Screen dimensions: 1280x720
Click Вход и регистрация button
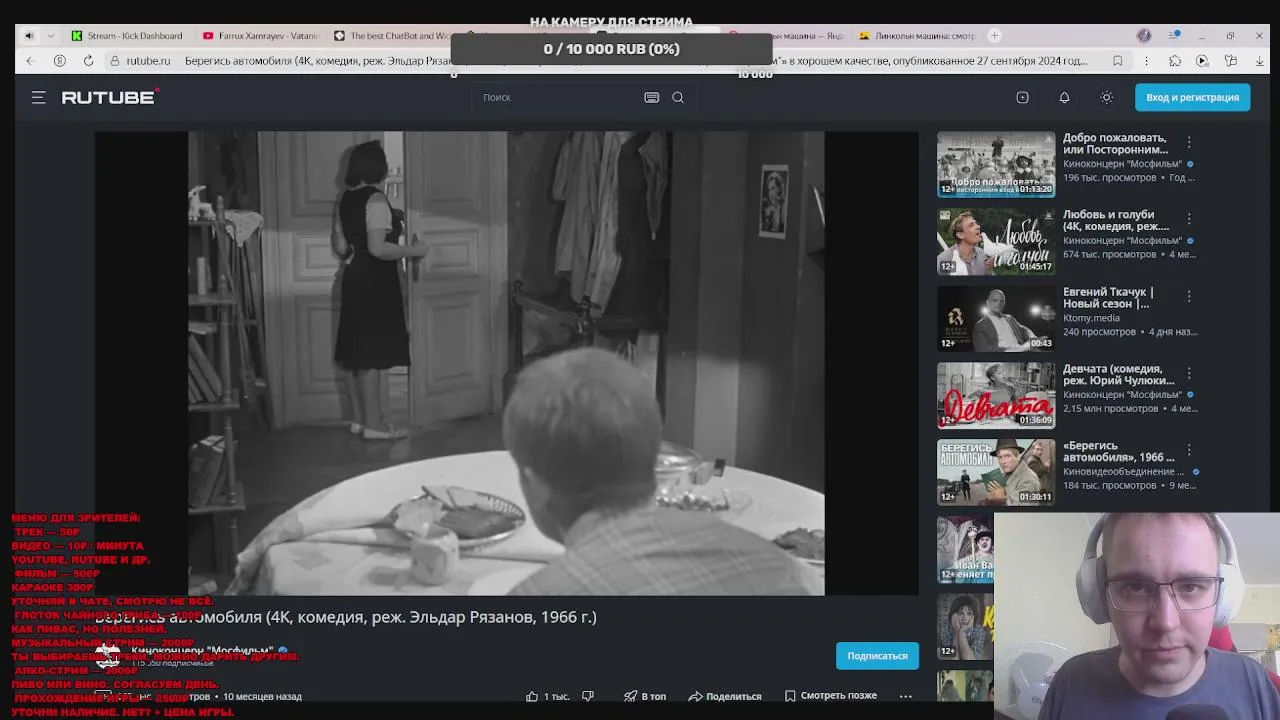pos(1192,97)
